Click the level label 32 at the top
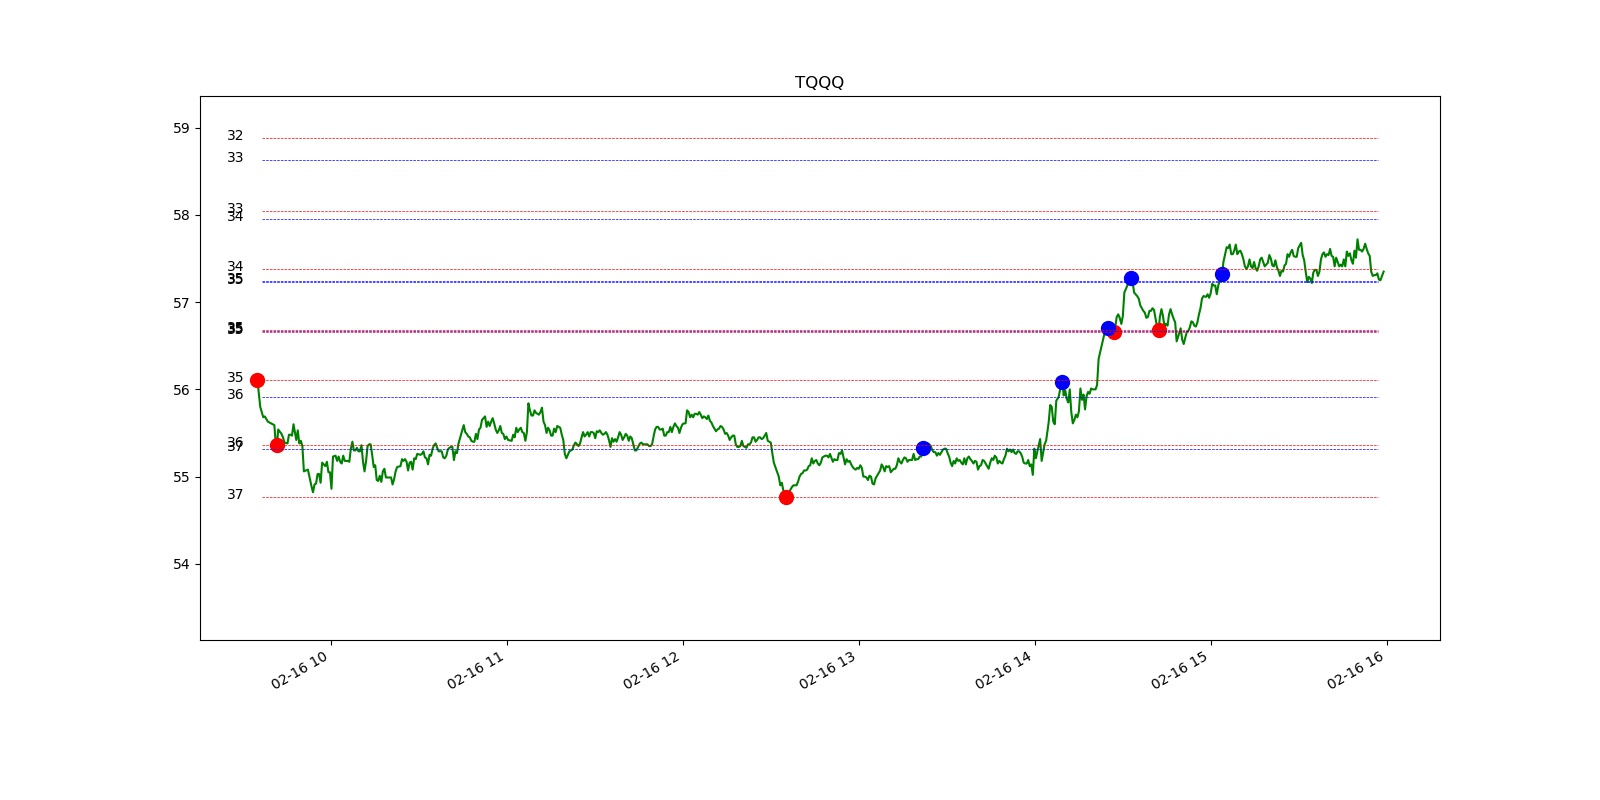The width and height of the screenshot is (1600, 800). (235, 135)
